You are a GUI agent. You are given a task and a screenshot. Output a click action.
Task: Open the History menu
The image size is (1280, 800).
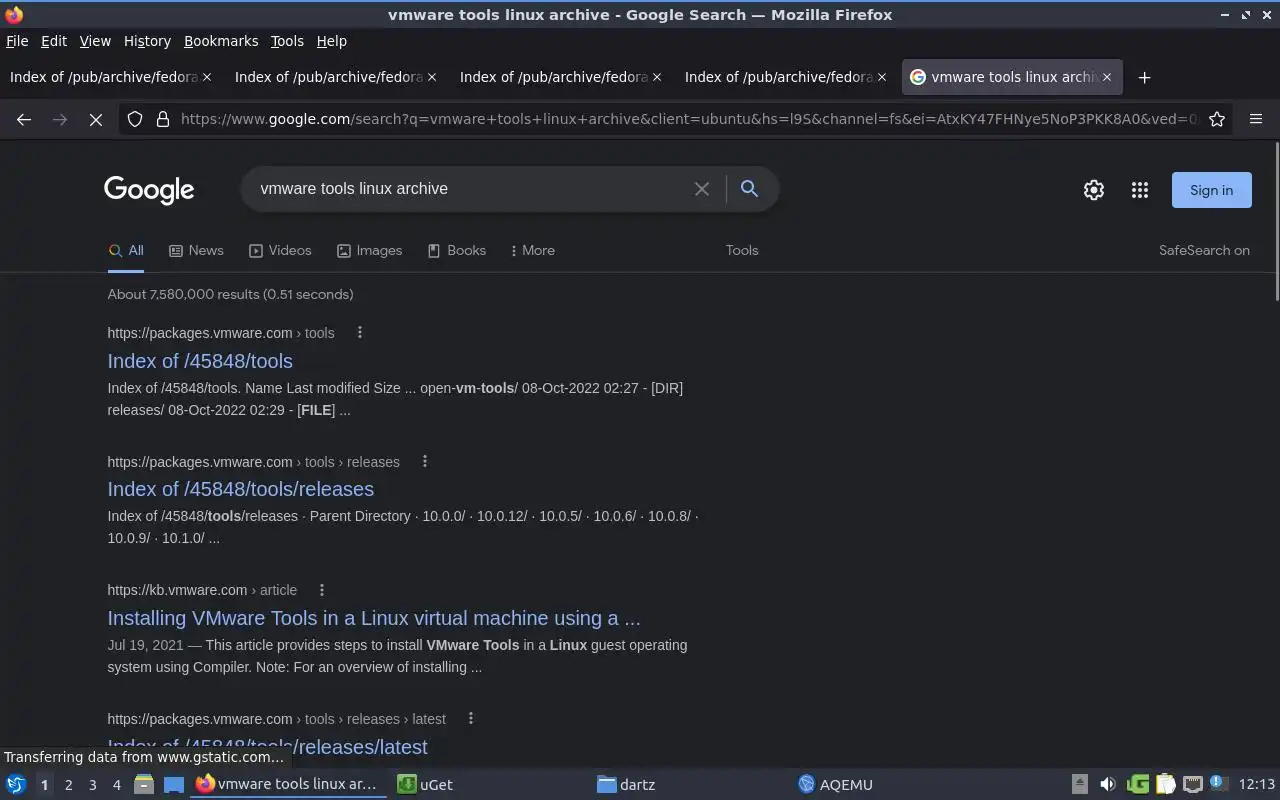point(147,41)
